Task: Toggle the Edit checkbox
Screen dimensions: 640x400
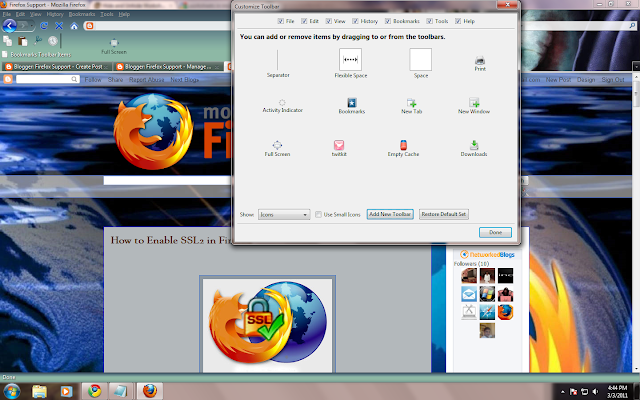Action: [304, 21]
